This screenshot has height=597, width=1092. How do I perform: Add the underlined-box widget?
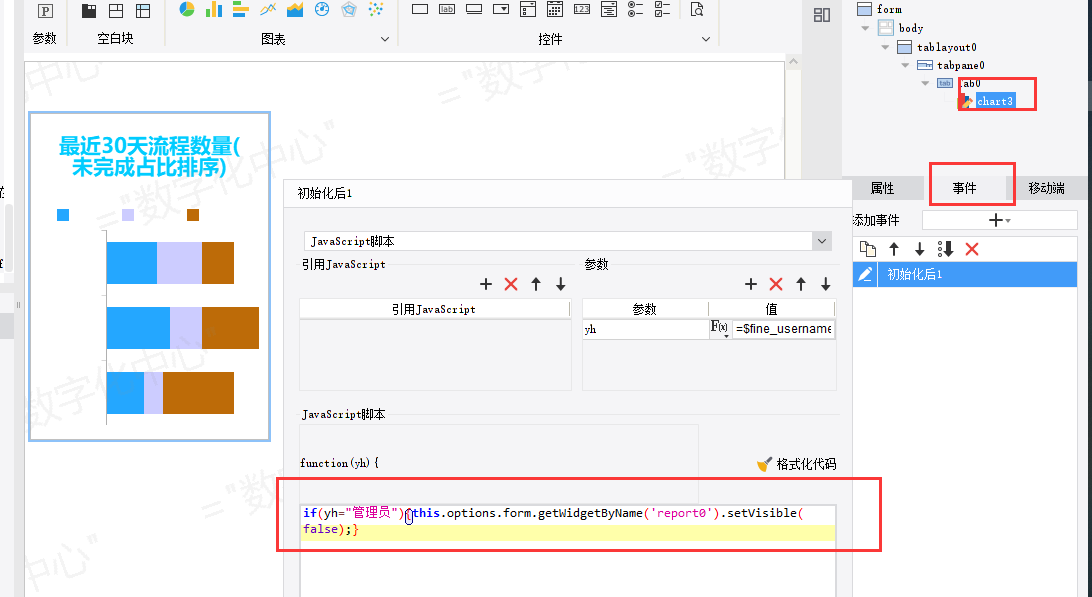[474, 9]
